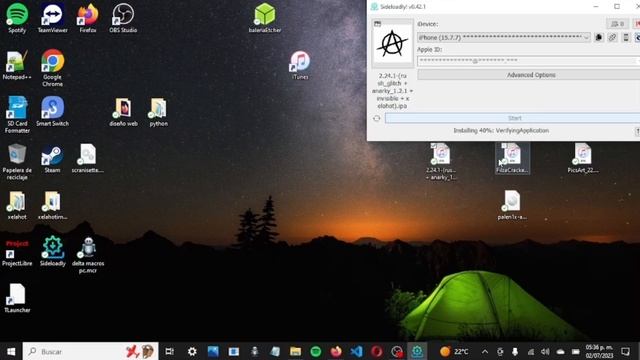Open TeamViewer desktop shortcut
Screen dimensions: 640x360
point(52,18)
